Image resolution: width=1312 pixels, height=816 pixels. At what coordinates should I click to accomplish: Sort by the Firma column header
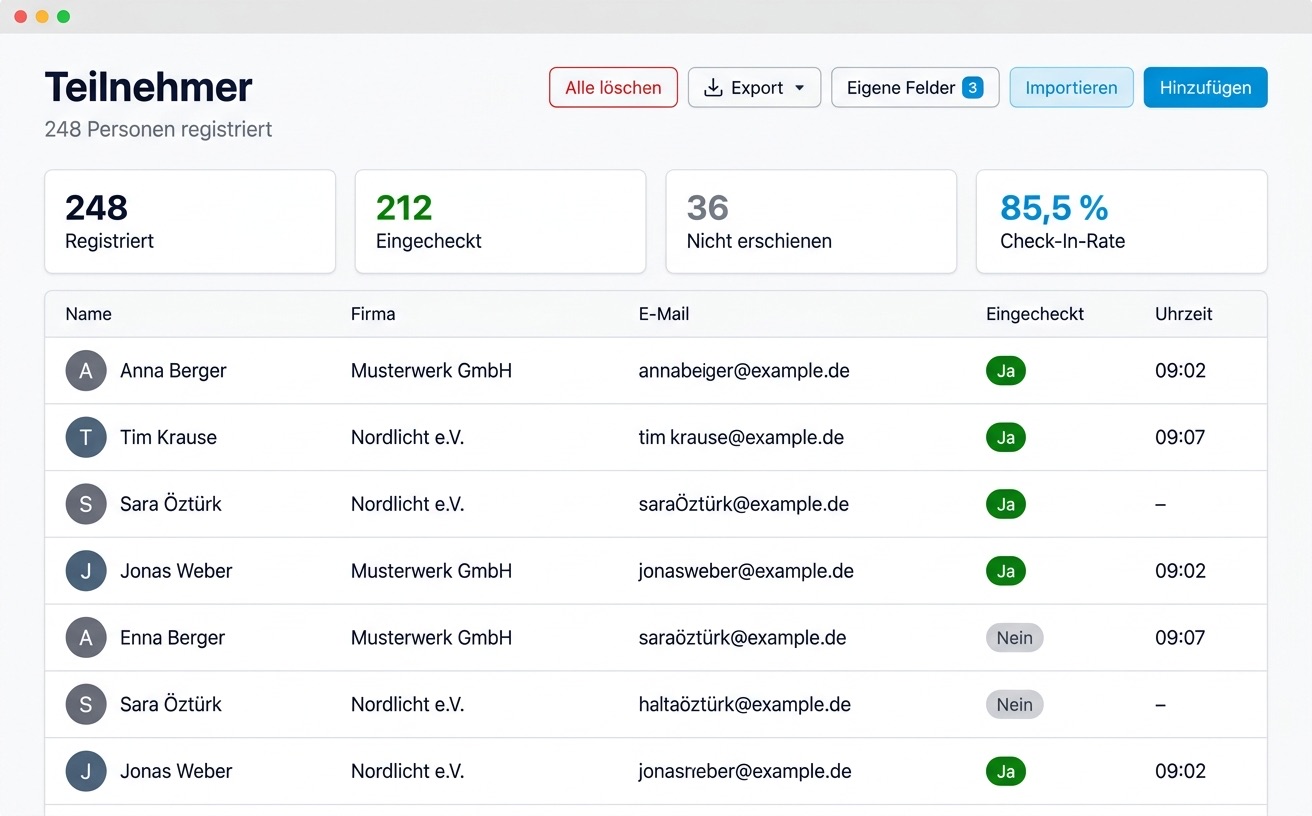click(373, 314)
